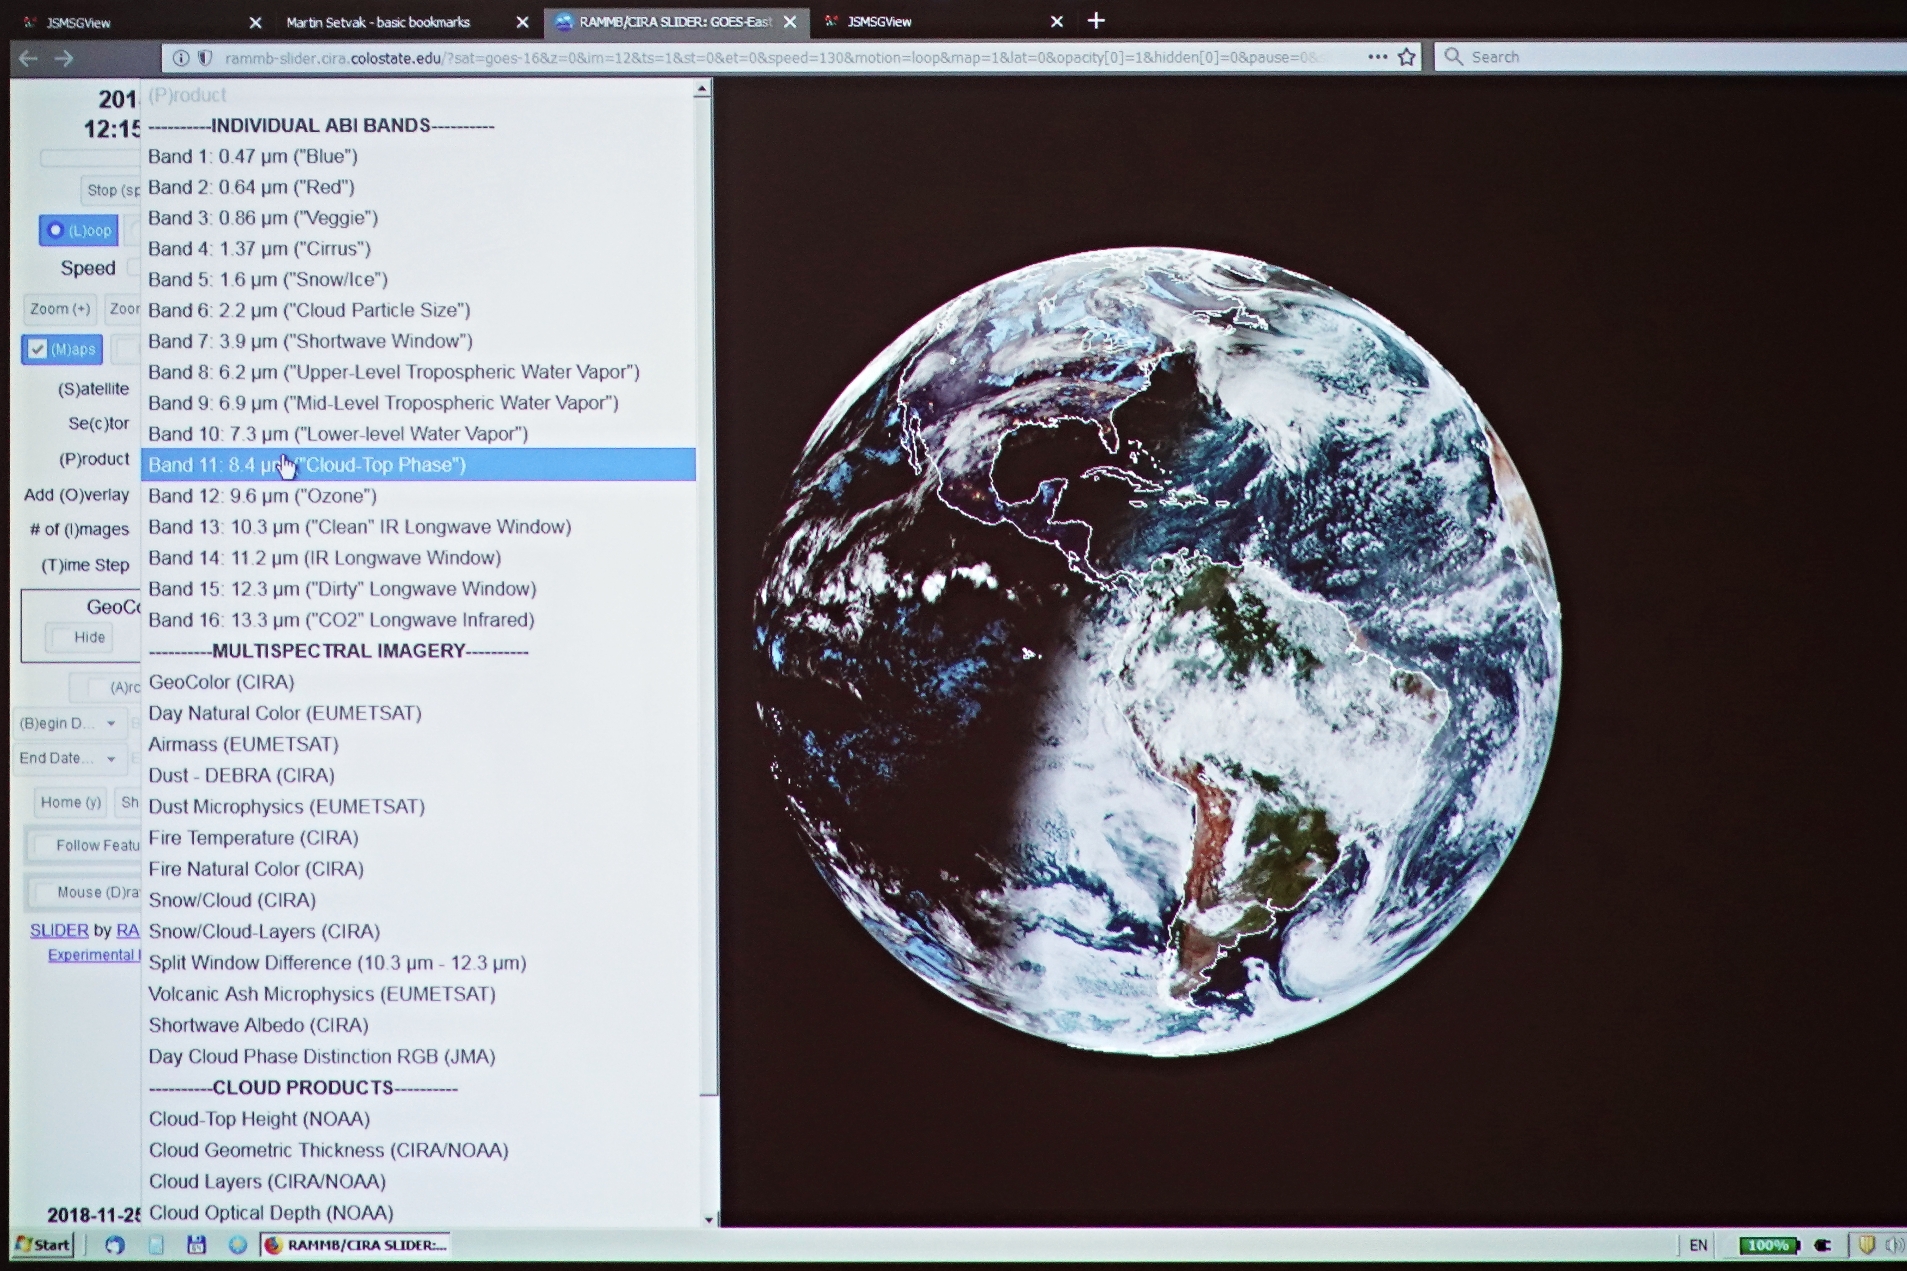This screenshot has width=1907, height=1271.
Task: Click the power plug tray icon
Action: tap(1824, 1245)
